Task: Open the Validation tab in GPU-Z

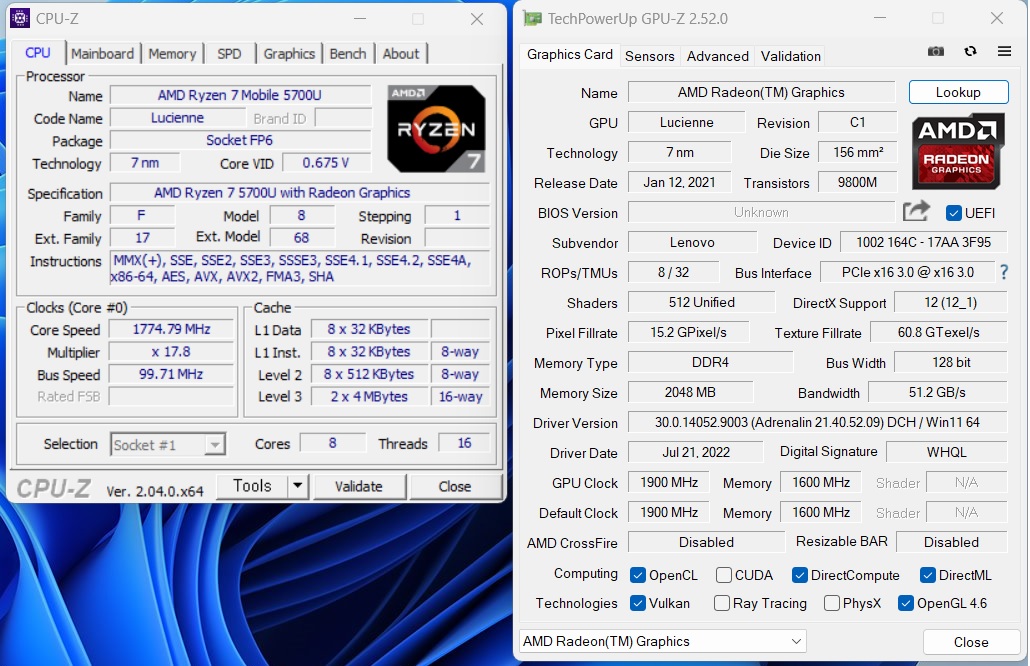Action: (x=790, y=56)
